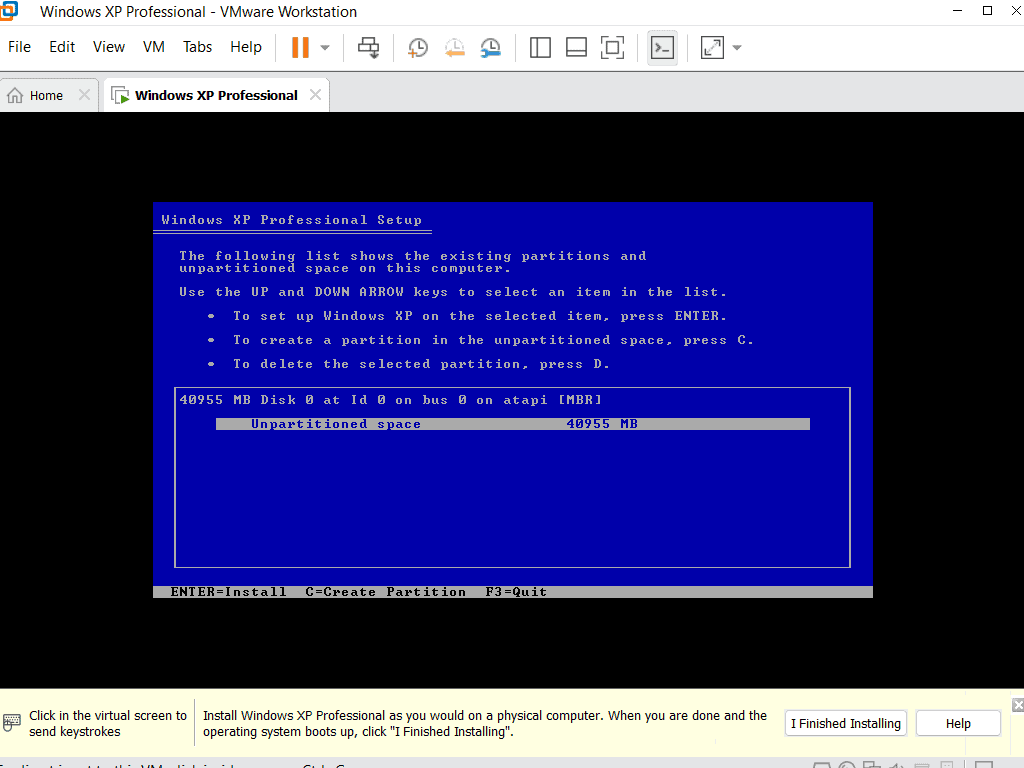This screenshot has width=1024, height=768.
Task: Click the stretch guest display icon
Action: (712, 48)
